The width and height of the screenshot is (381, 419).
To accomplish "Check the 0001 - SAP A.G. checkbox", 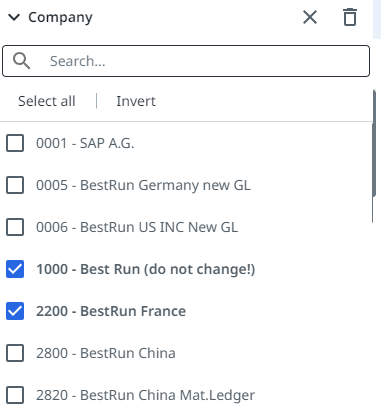I will click(x=15, y=143).
